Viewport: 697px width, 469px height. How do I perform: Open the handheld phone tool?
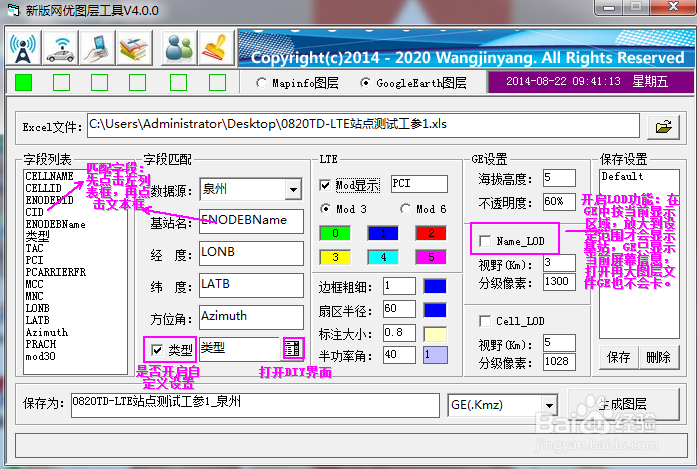98,48
